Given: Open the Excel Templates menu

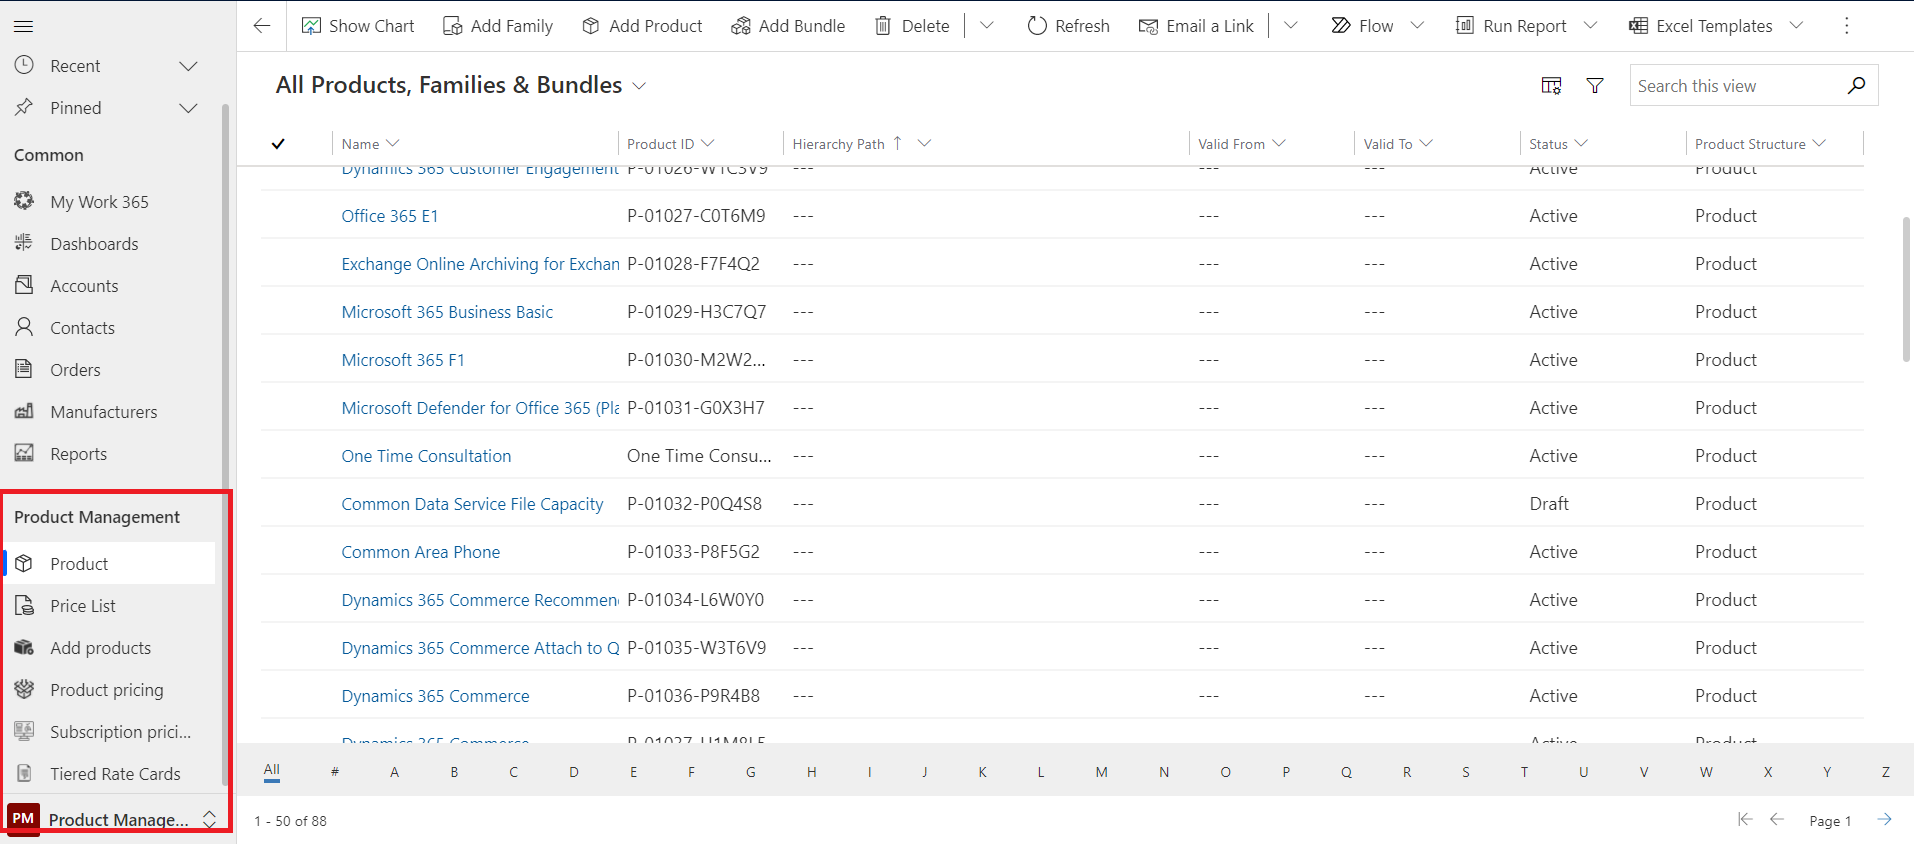Looking at the screenshot, I should click(x=1715, y=26).
